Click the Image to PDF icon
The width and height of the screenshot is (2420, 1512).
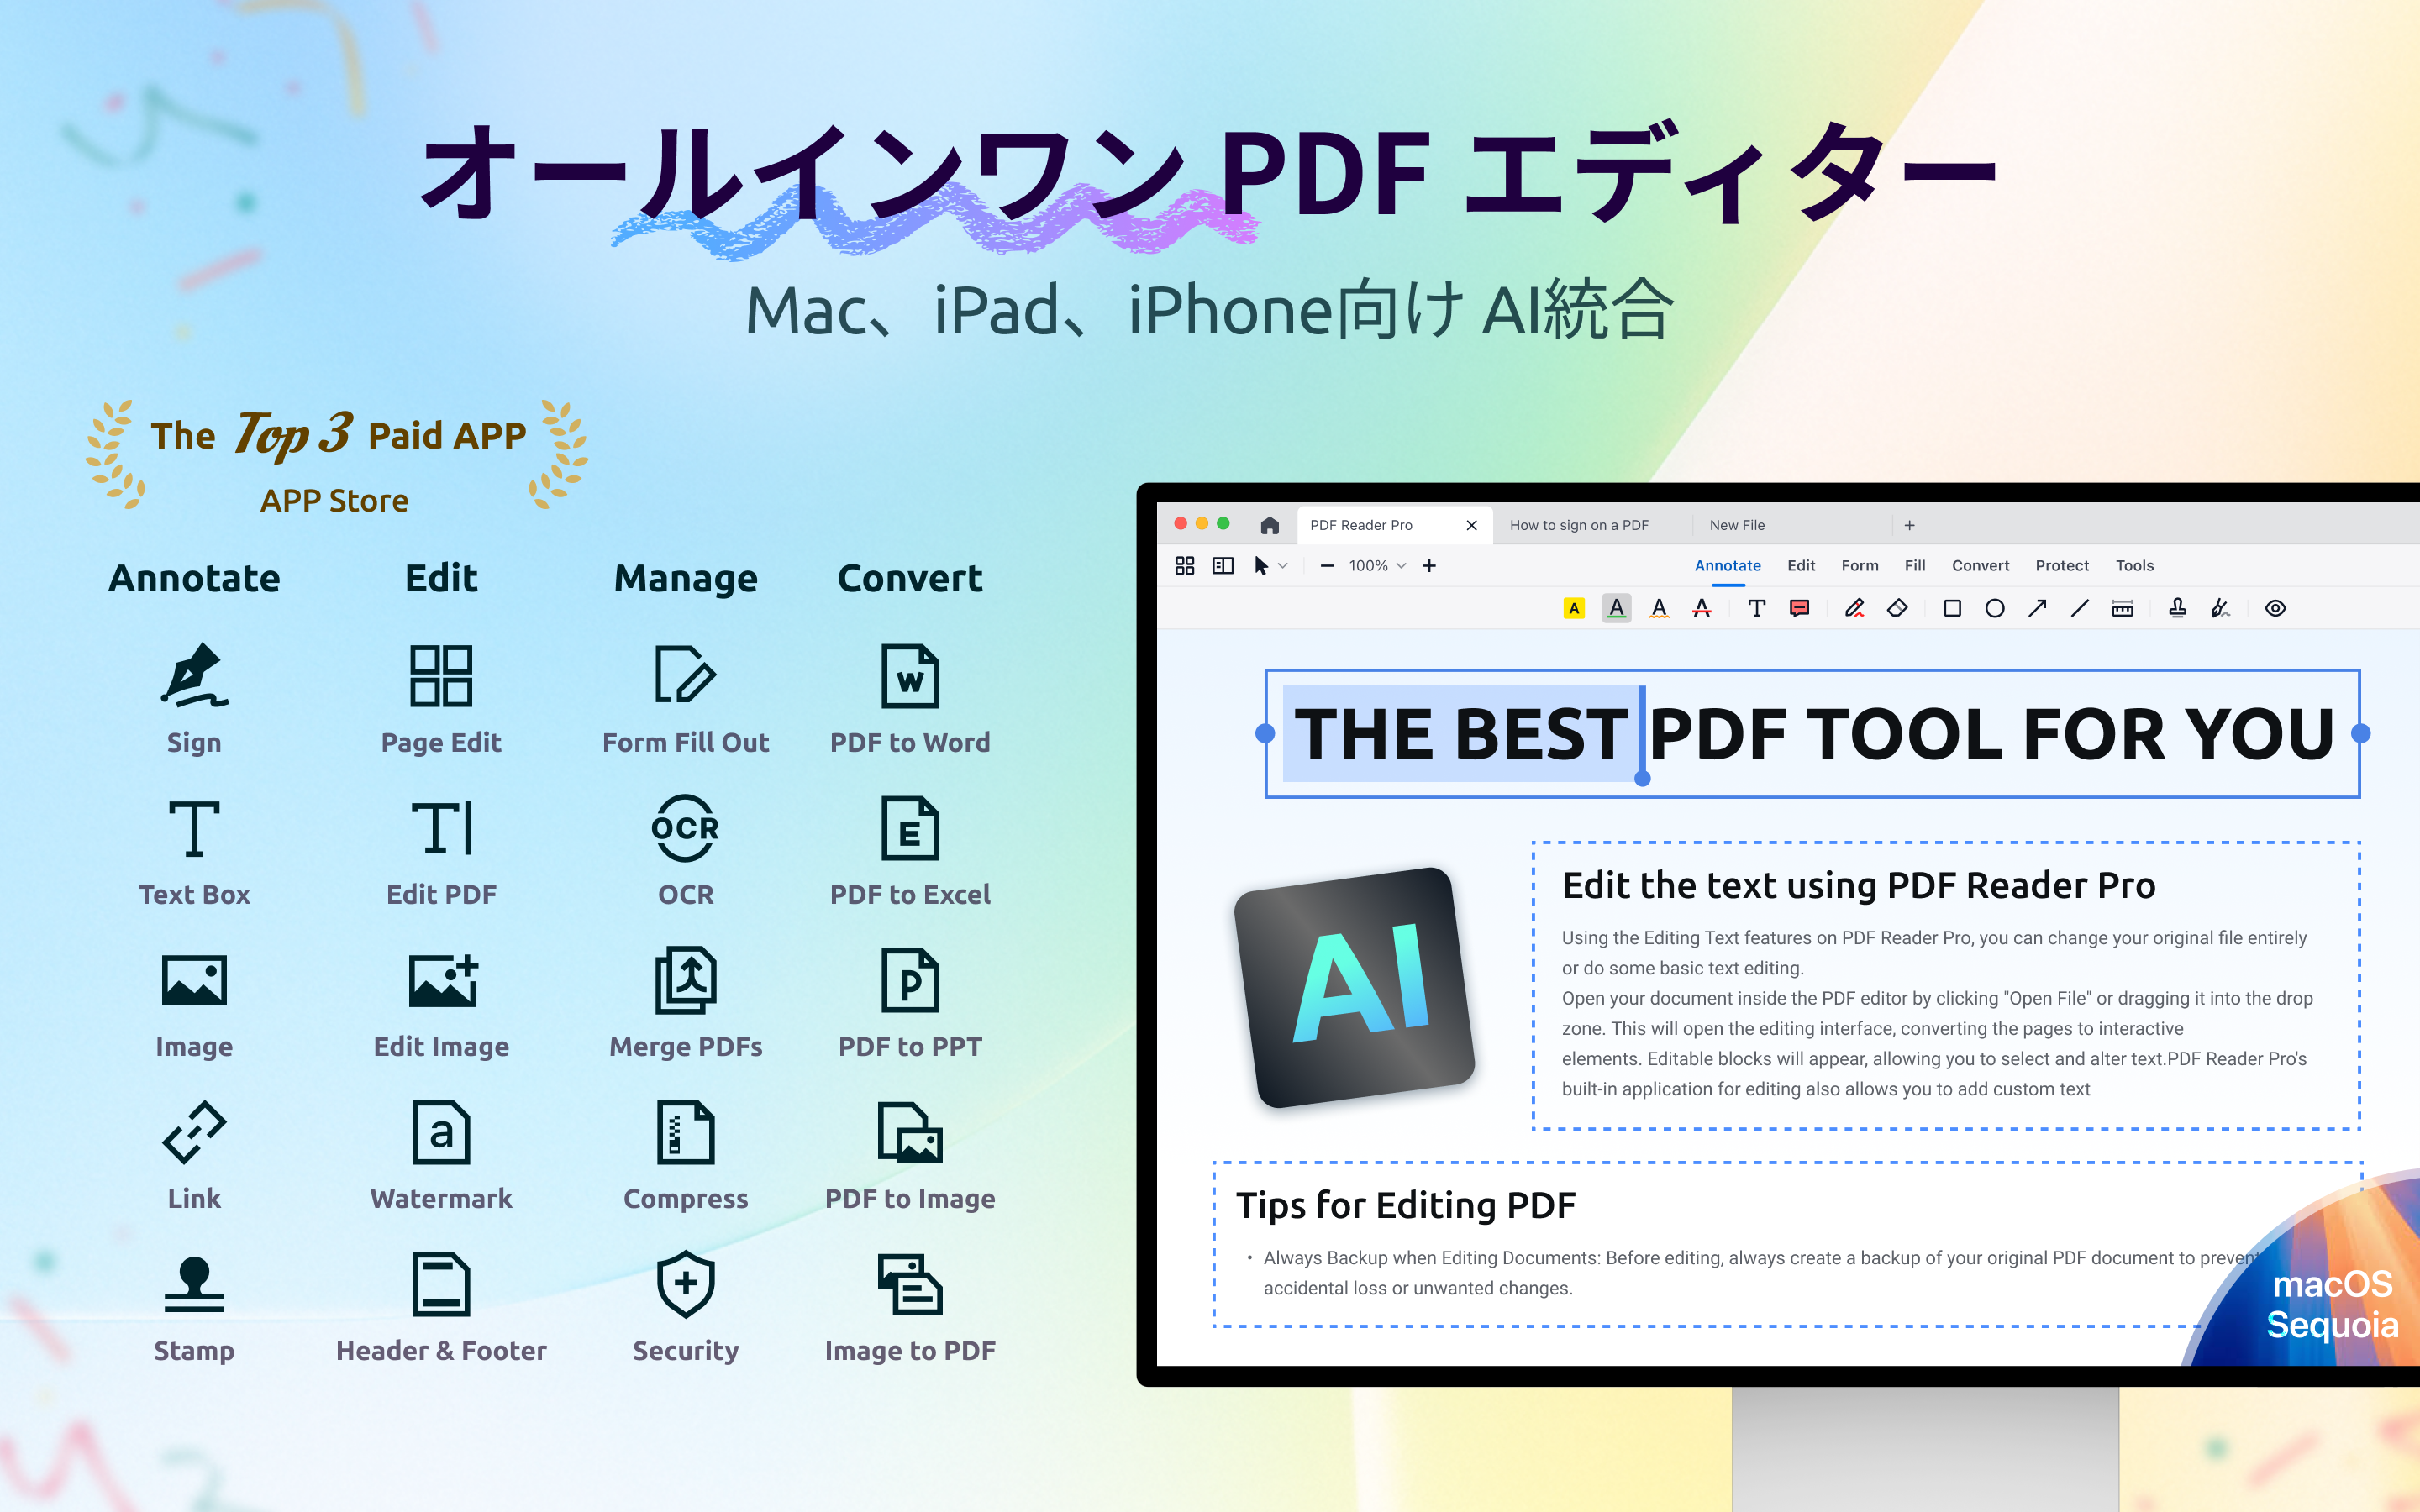click(x=910, y=1284)
